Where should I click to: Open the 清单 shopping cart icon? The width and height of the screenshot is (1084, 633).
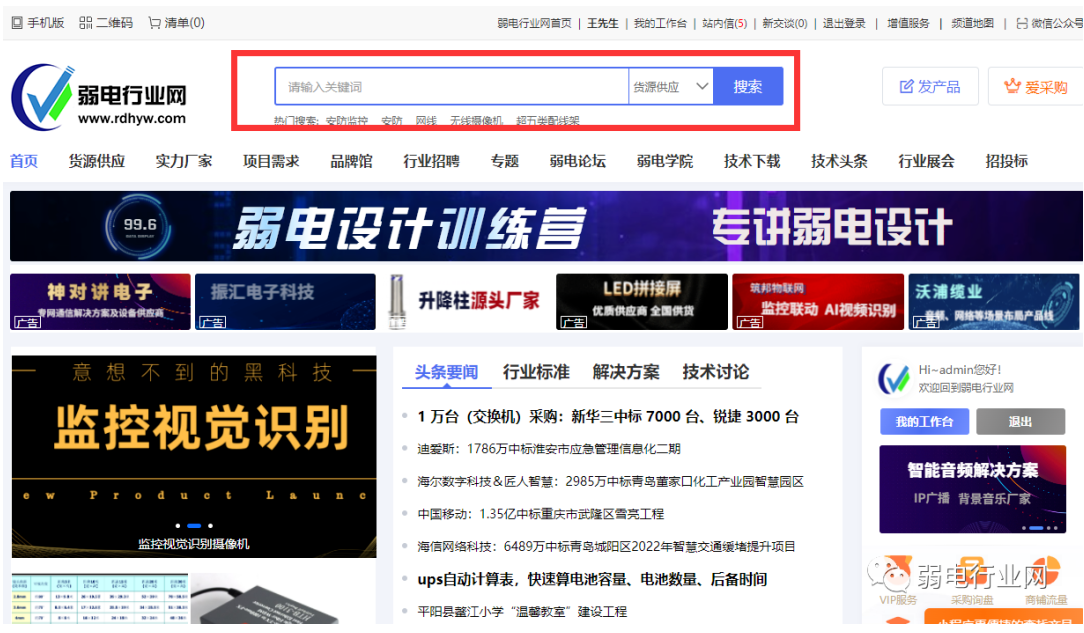point(154,23)
